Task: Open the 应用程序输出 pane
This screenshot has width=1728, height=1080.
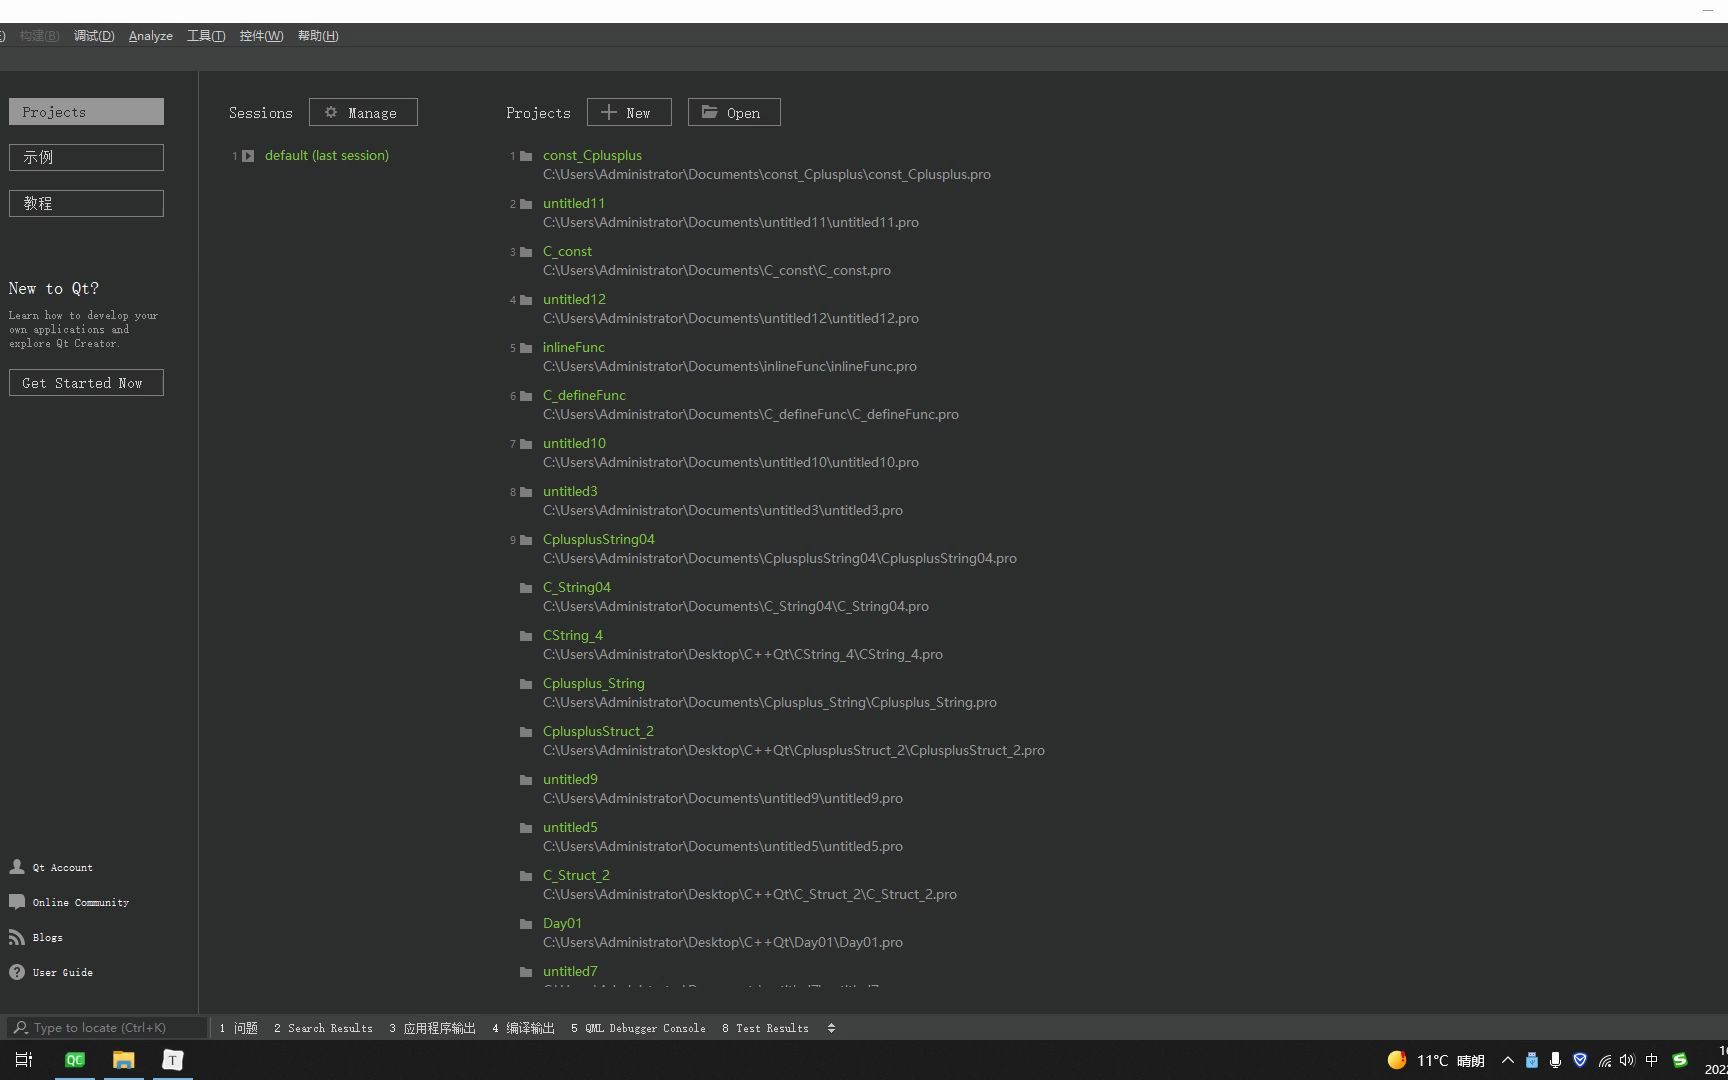Action: point(433,1028)
